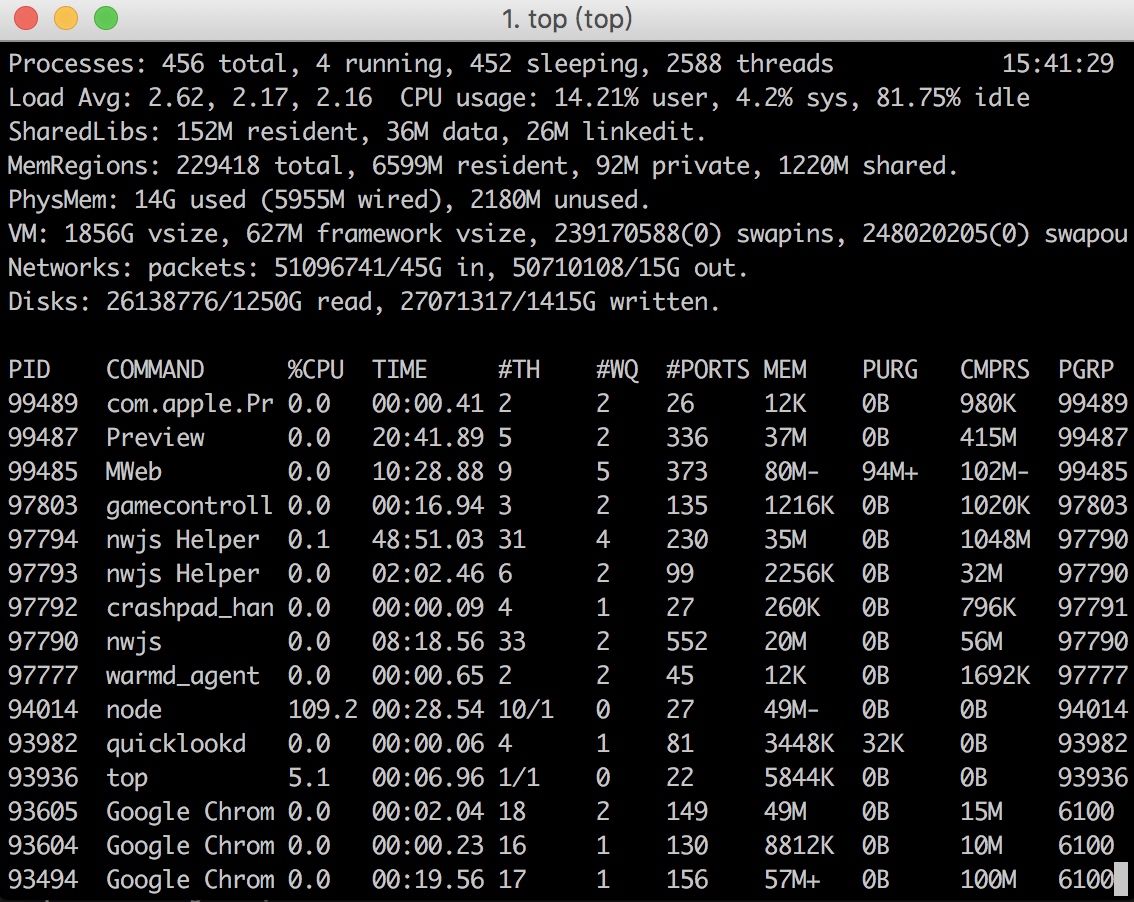Viewport: 1134px width, 902px height.
Task: Click the MWeb process name
Action: coord(134,472)
